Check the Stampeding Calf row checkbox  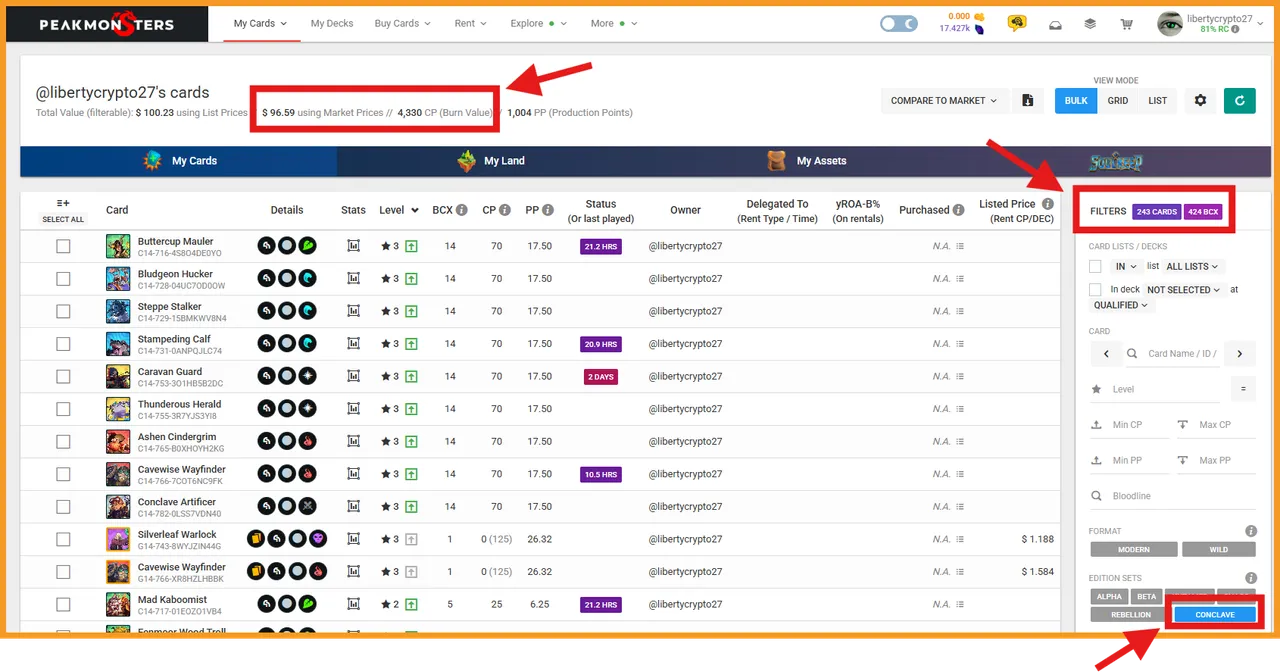click(x=63, y=344)
